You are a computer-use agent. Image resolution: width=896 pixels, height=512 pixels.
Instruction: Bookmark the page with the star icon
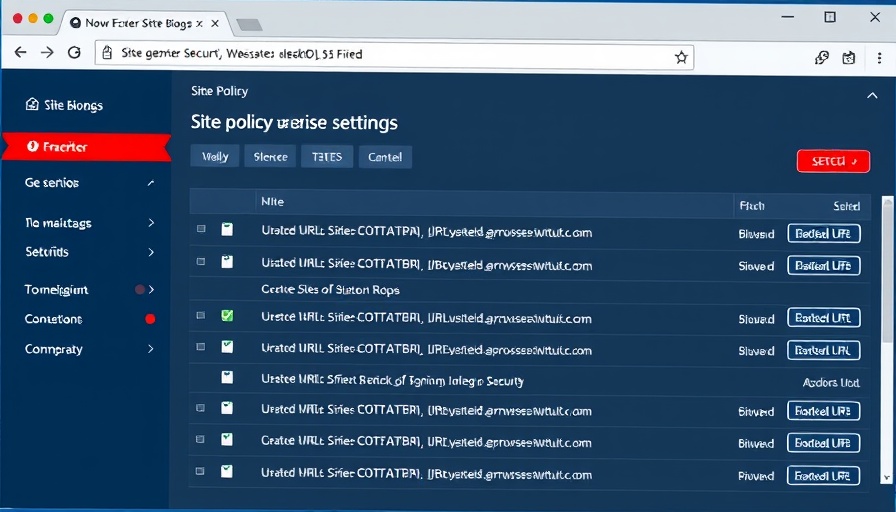[681, 57]
